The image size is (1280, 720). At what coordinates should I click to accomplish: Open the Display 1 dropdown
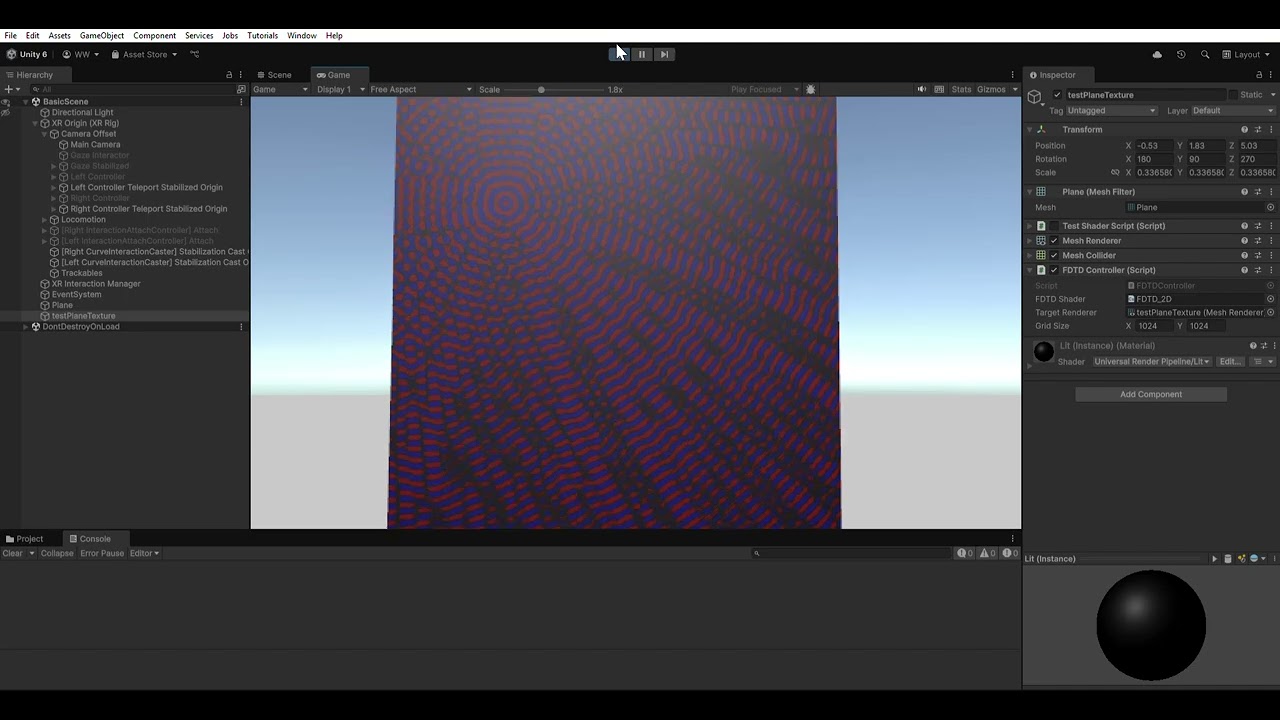(x=338, y=89)
